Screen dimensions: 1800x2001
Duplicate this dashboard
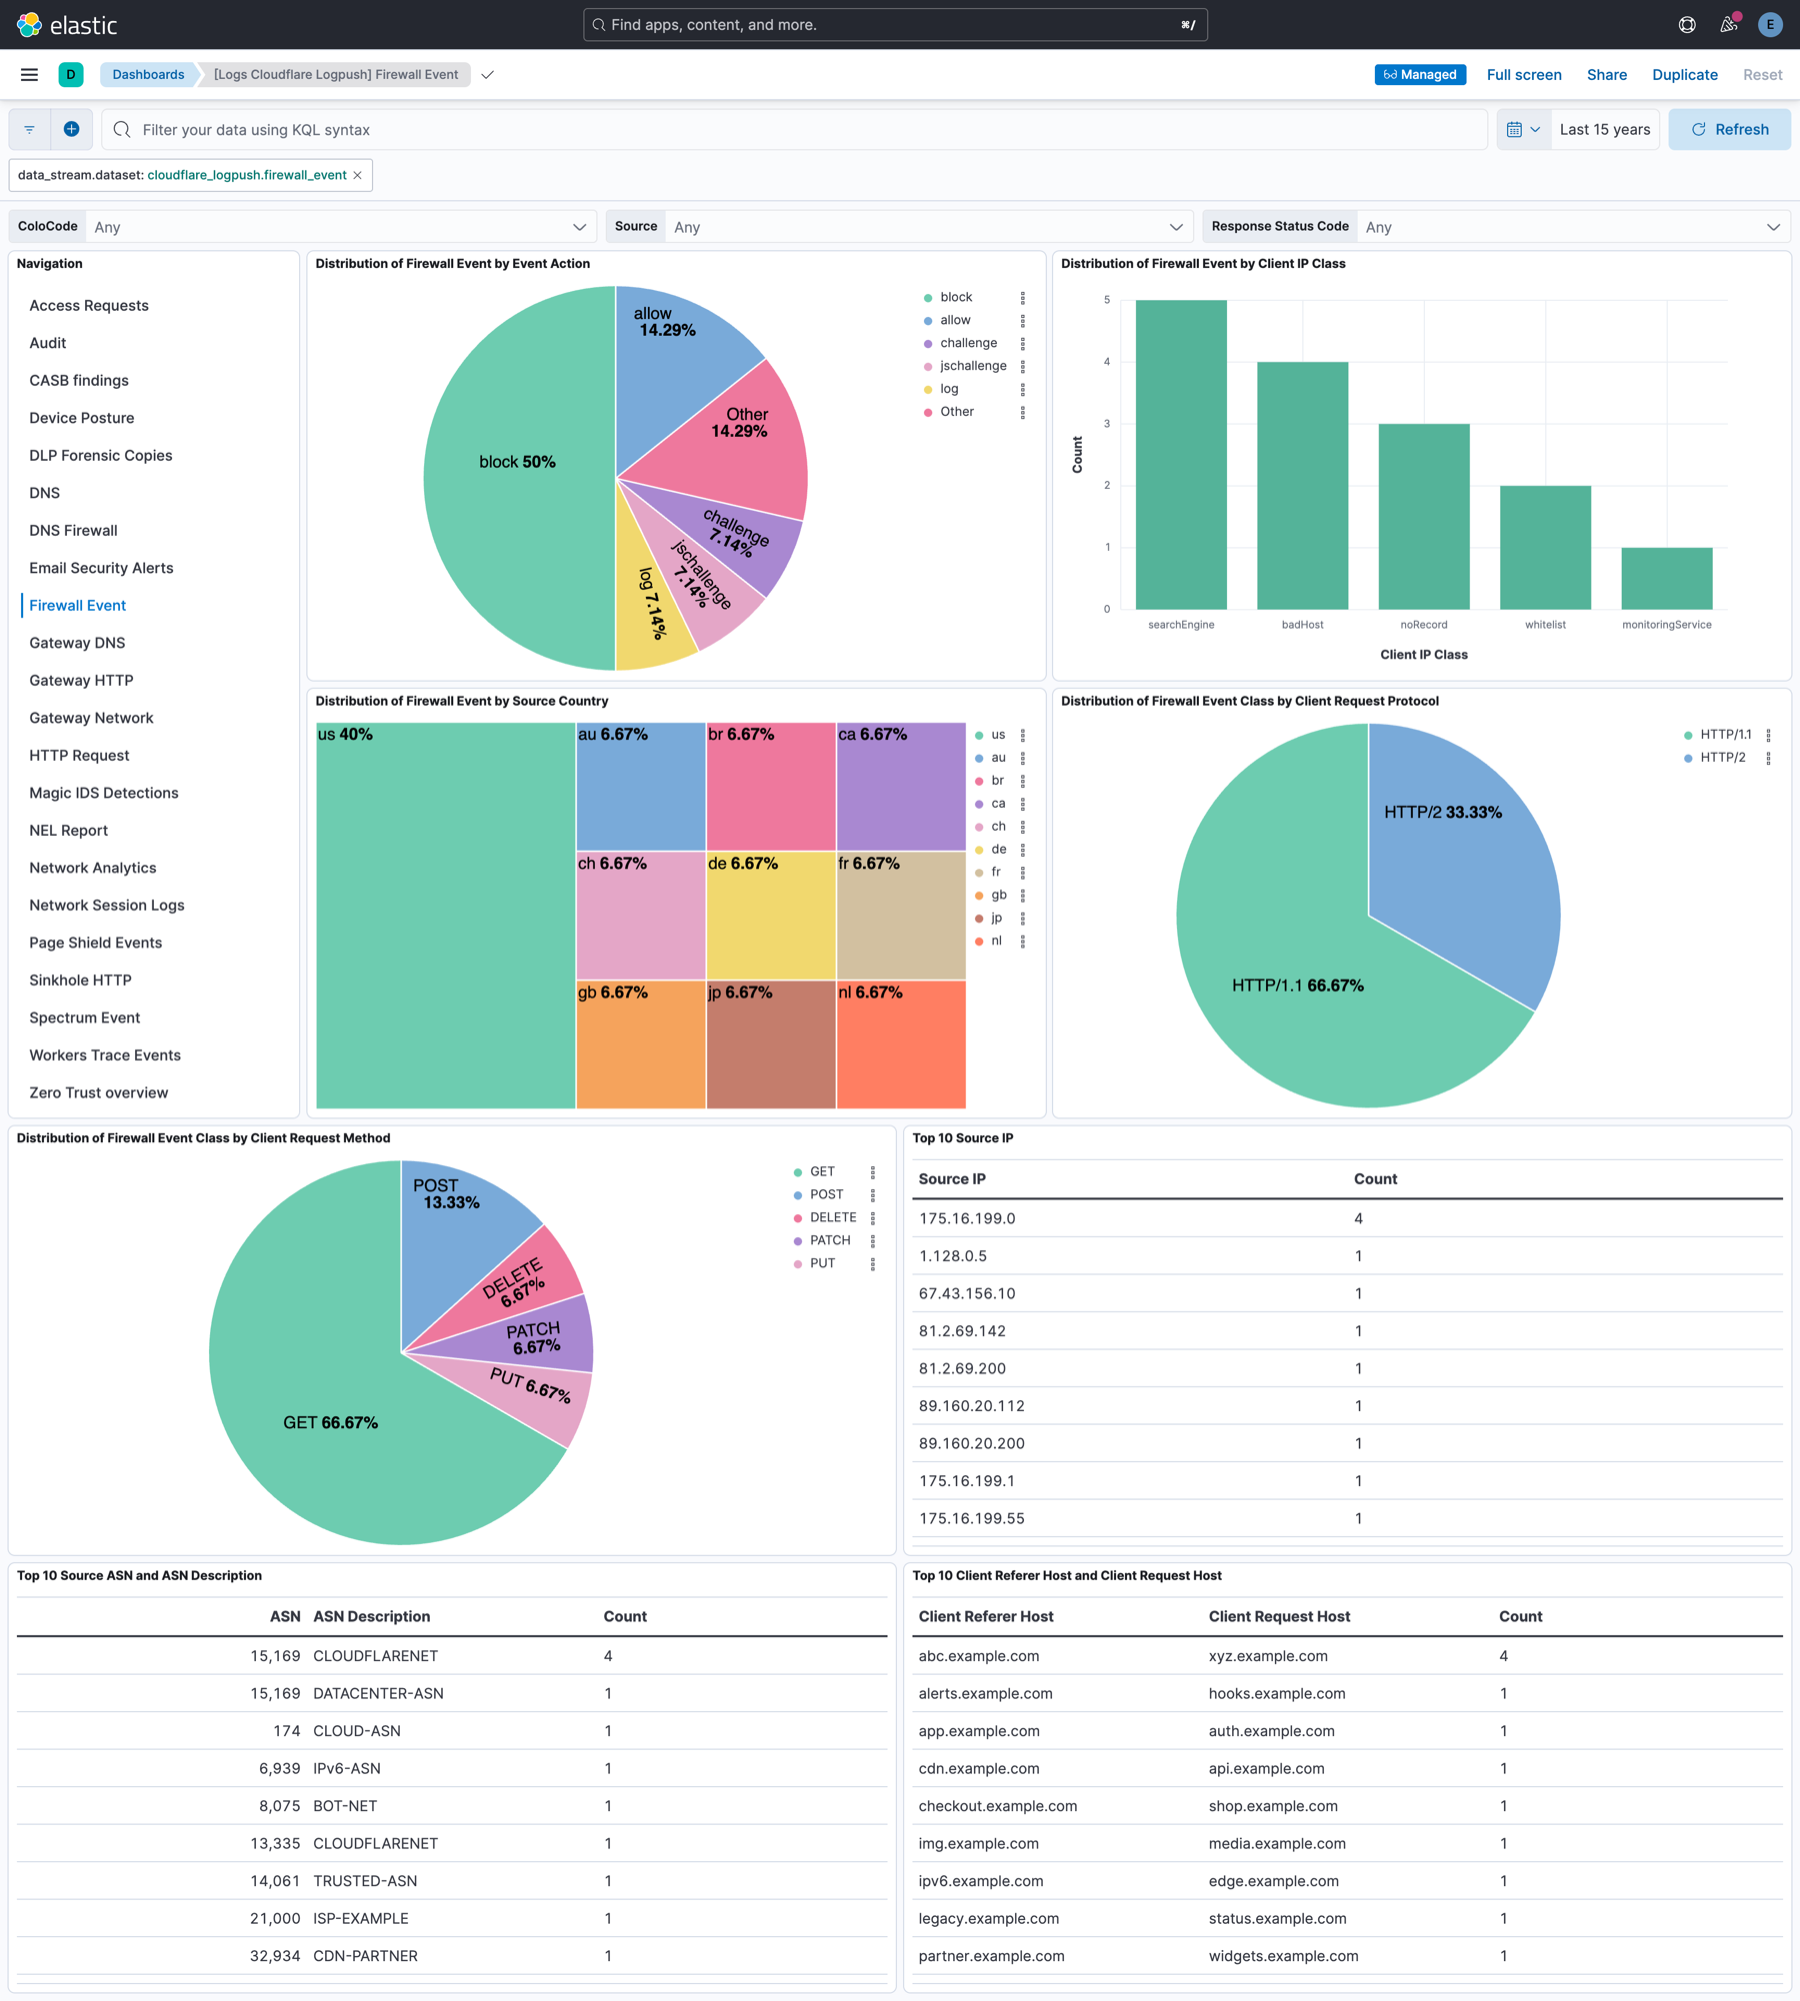[1685, 75]
